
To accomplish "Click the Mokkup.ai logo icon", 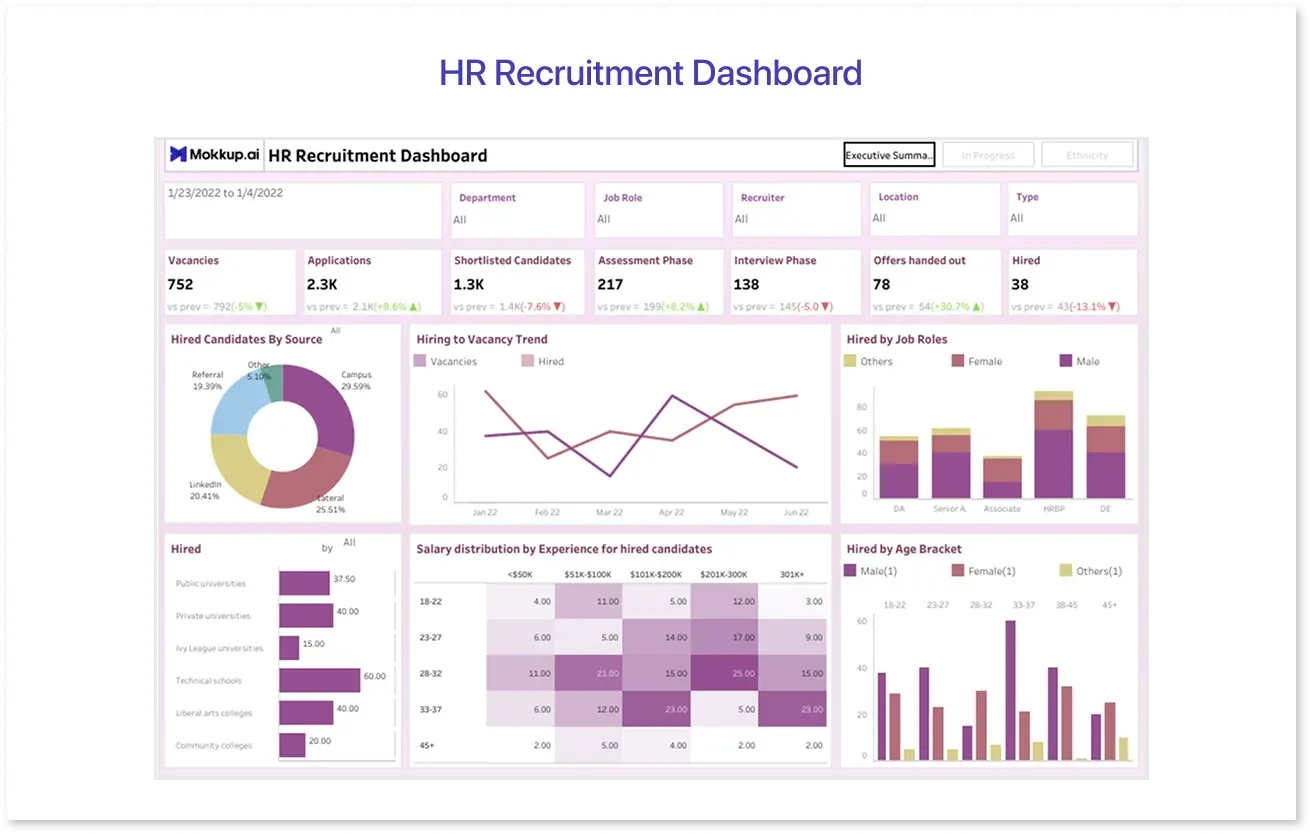I will 179,154.
